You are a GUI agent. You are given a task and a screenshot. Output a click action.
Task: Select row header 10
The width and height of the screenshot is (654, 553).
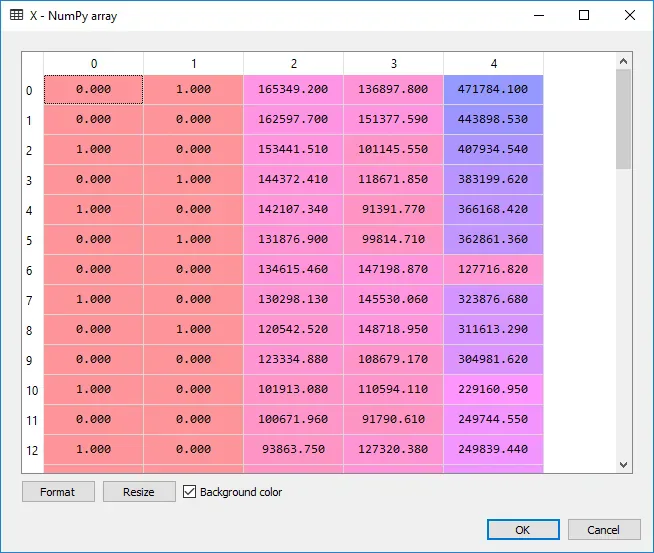[33, 390]
